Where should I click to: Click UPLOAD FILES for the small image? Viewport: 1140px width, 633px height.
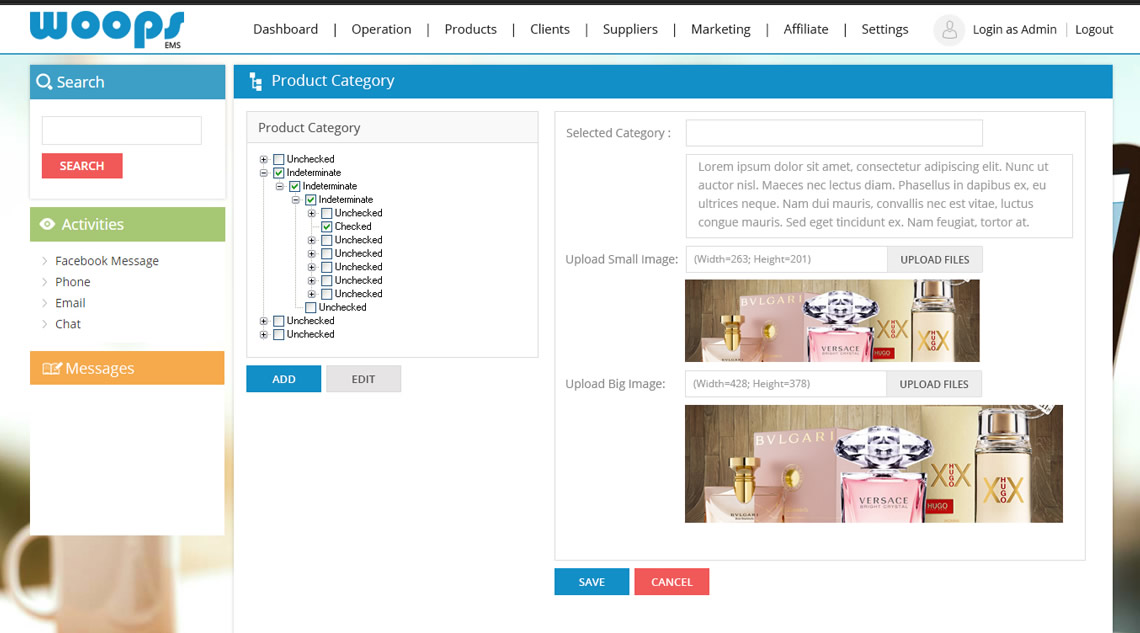point(935,259)
